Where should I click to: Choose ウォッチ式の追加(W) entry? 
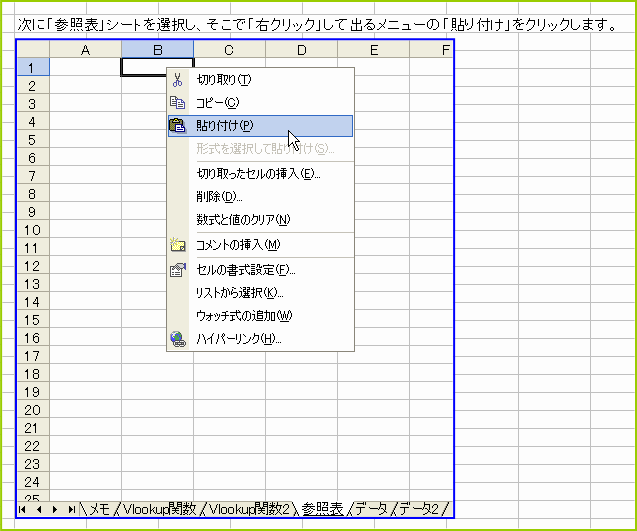[260, 316]
